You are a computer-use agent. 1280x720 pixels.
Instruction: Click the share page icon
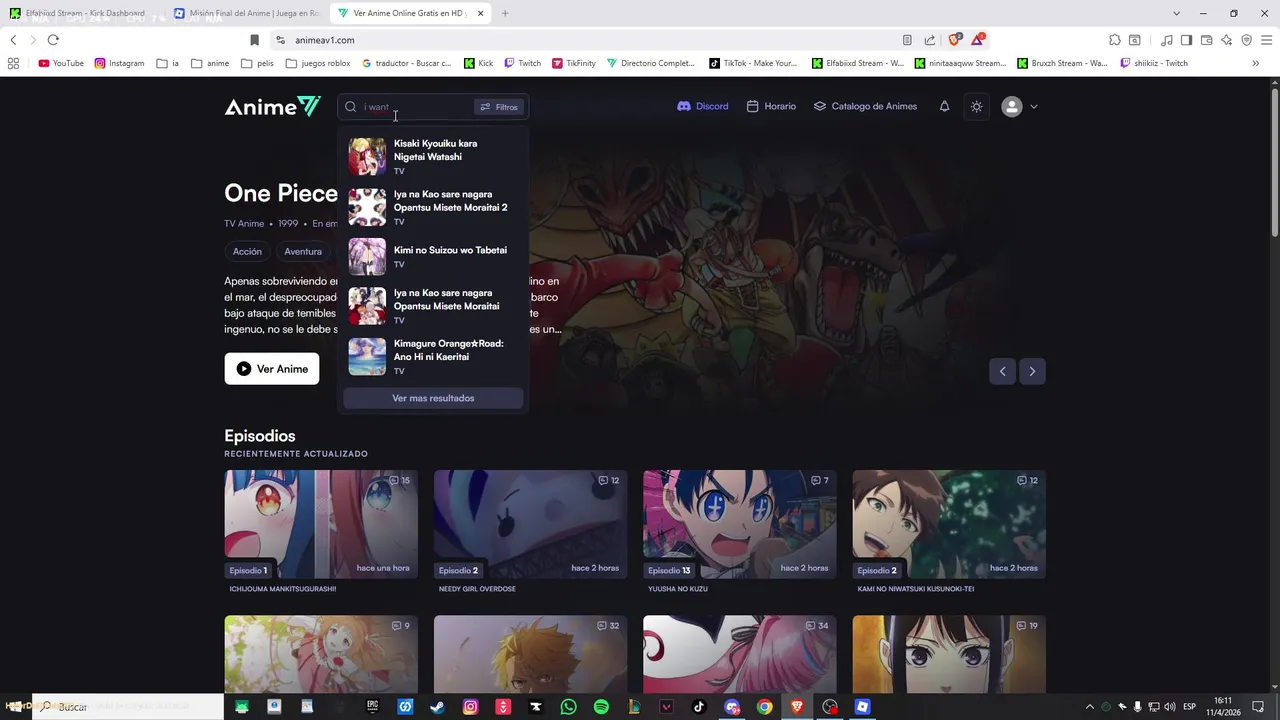click(x=930, y=40)
